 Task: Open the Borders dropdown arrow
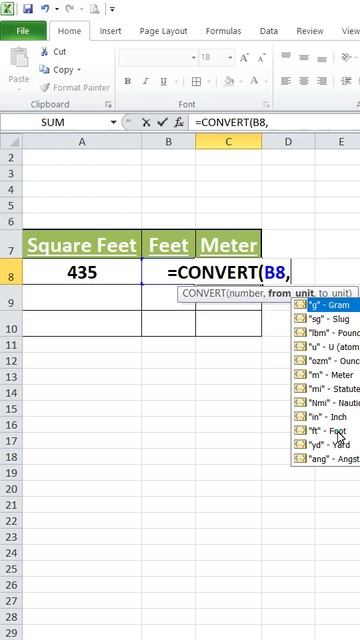click(209, 82)
